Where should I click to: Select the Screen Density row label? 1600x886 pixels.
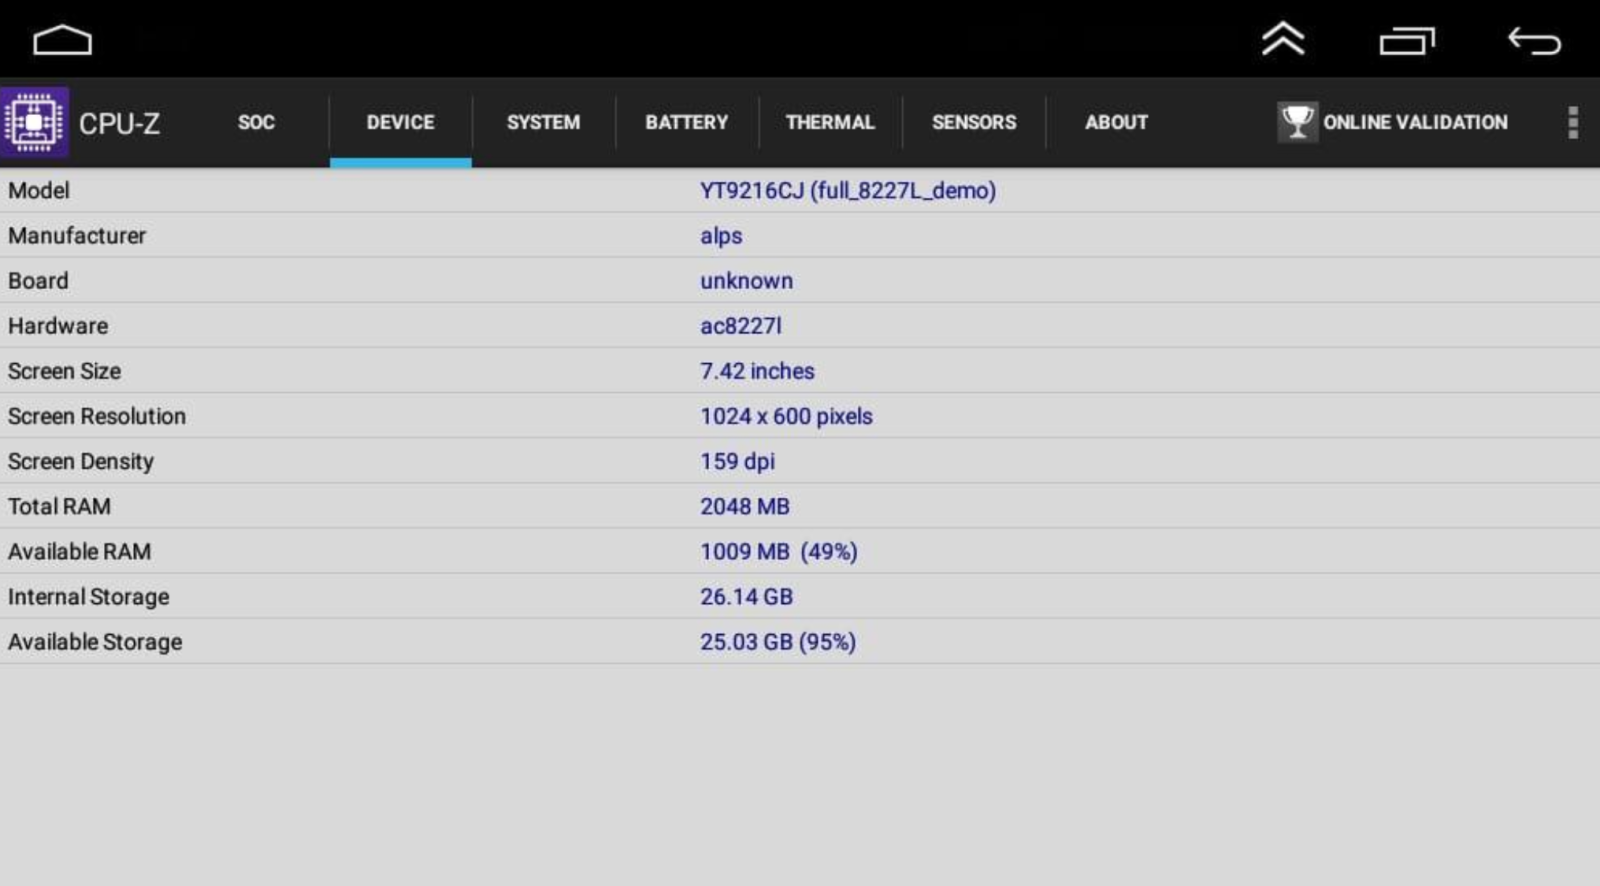[81, 461]
